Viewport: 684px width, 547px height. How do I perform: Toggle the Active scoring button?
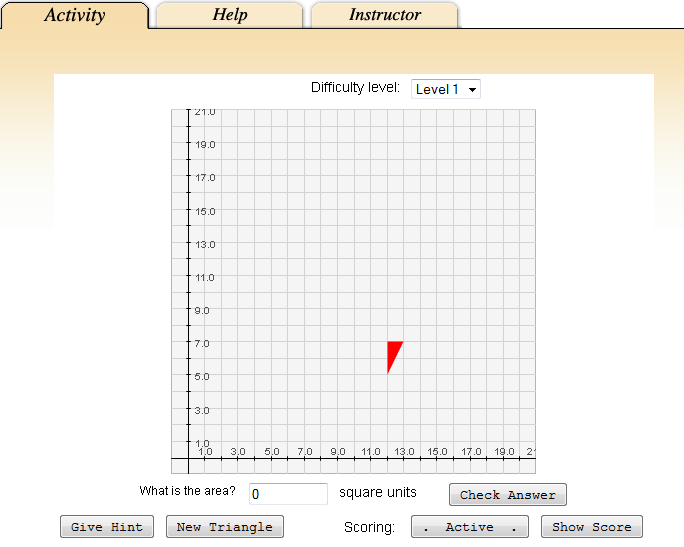tap(470, 526)
